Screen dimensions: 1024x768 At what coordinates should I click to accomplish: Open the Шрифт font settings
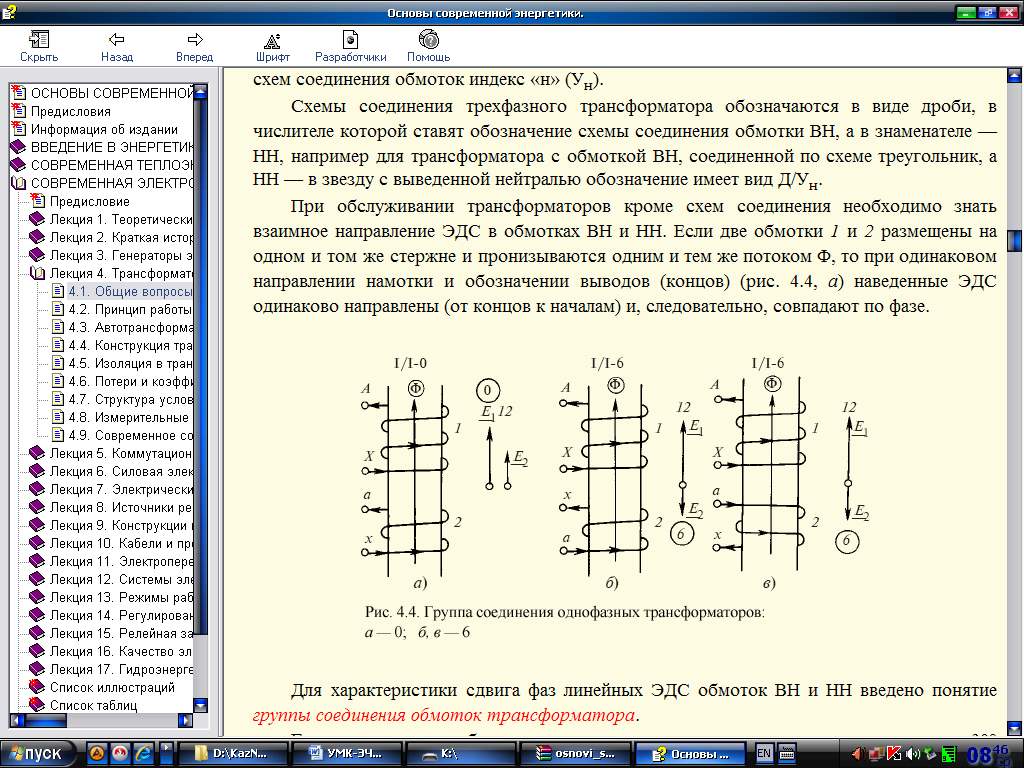click(x=272, y=46)
